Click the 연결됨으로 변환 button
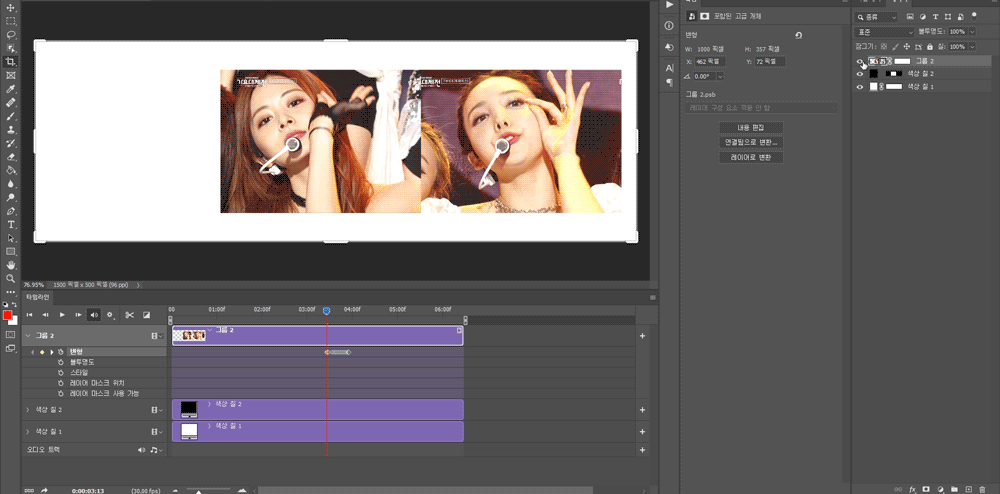 (751, 142)
